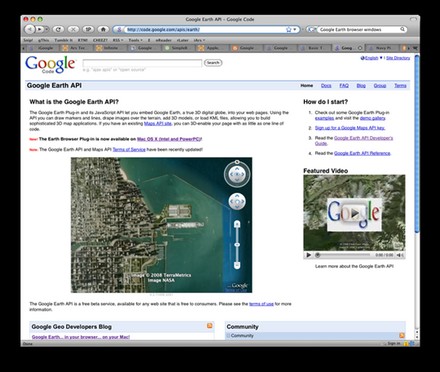Image resolution: width=440 pixels, height=372 pixels.
Task: Switch to the Navy tab
Action: (x=382, y=48)
